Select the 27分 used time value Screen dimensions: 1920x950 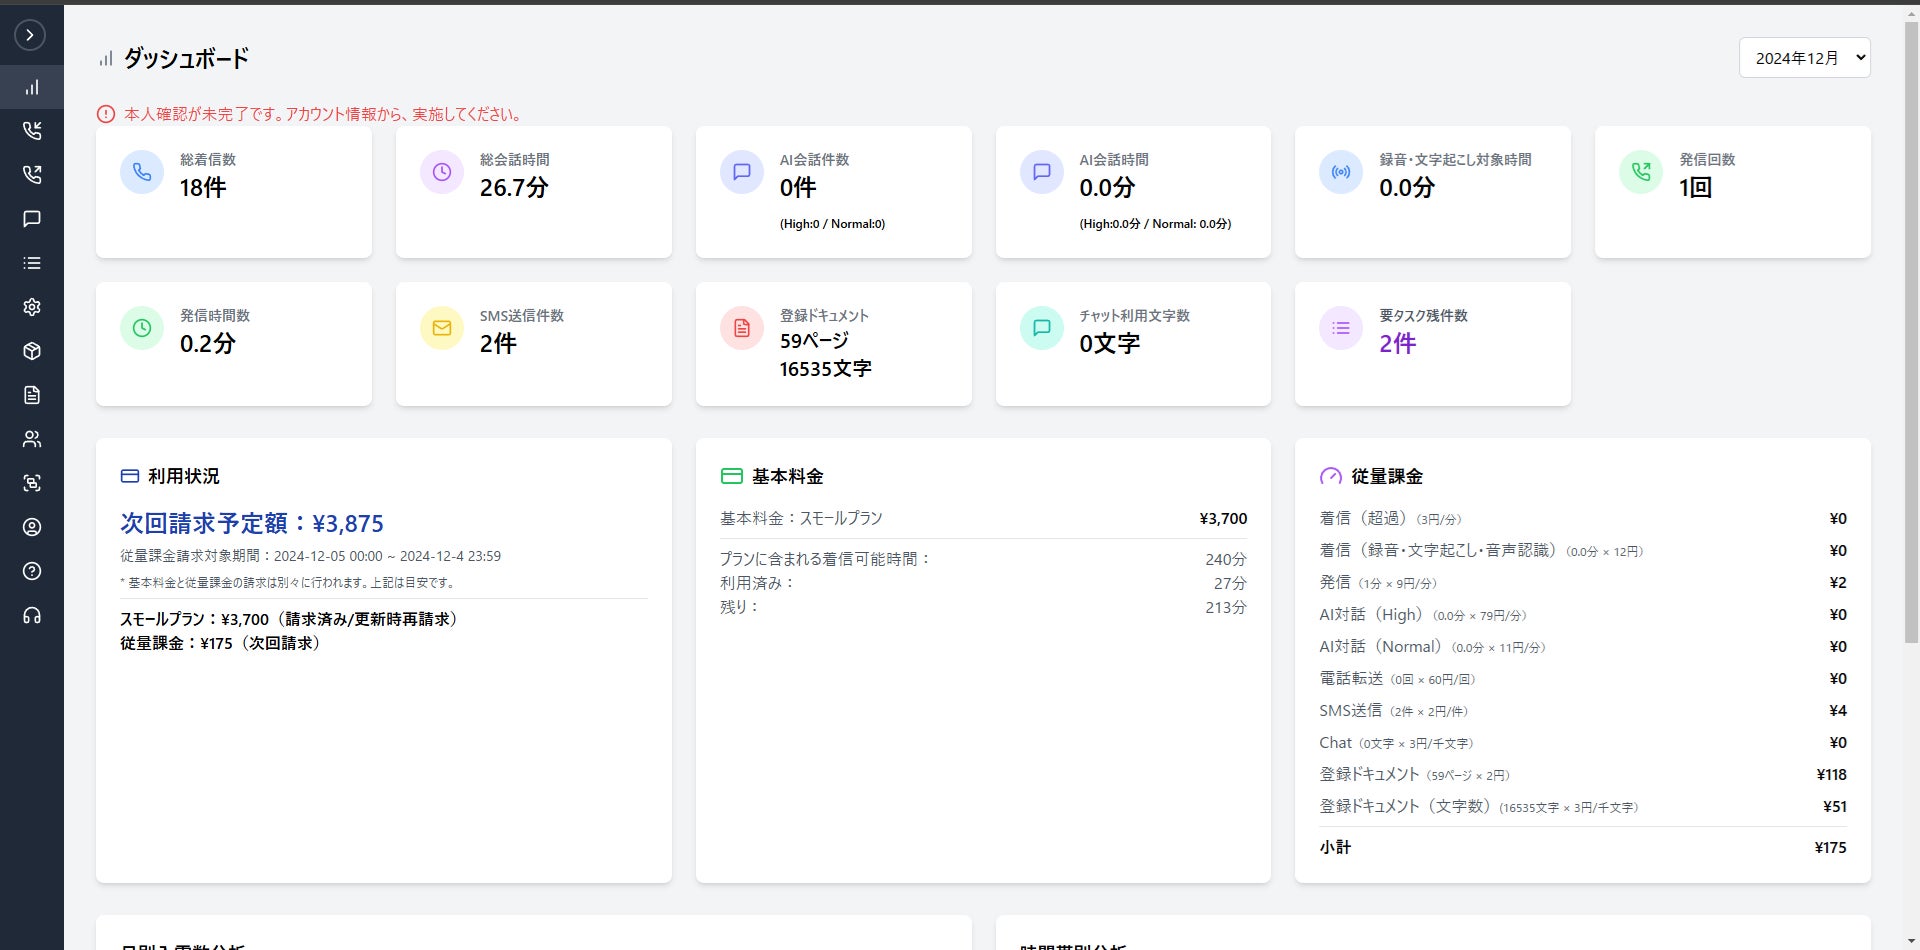[x=1230, y=583]
